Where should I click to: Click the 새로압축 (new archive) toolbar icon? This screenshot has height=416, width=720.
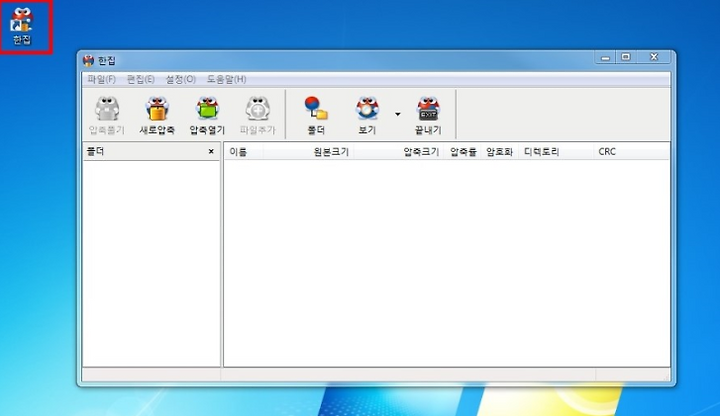157,115
